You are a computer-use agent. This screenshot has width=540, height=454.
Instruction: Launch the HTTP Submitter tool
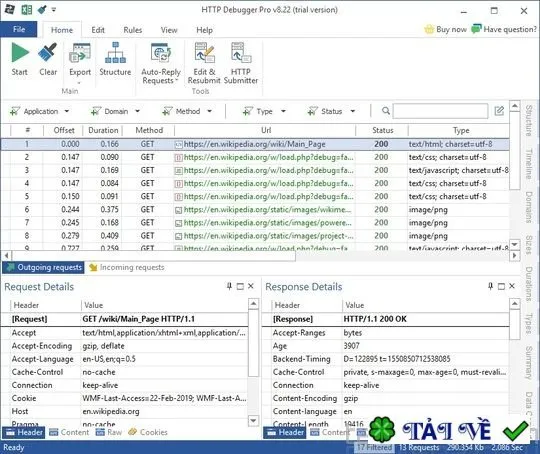point(241,52)
